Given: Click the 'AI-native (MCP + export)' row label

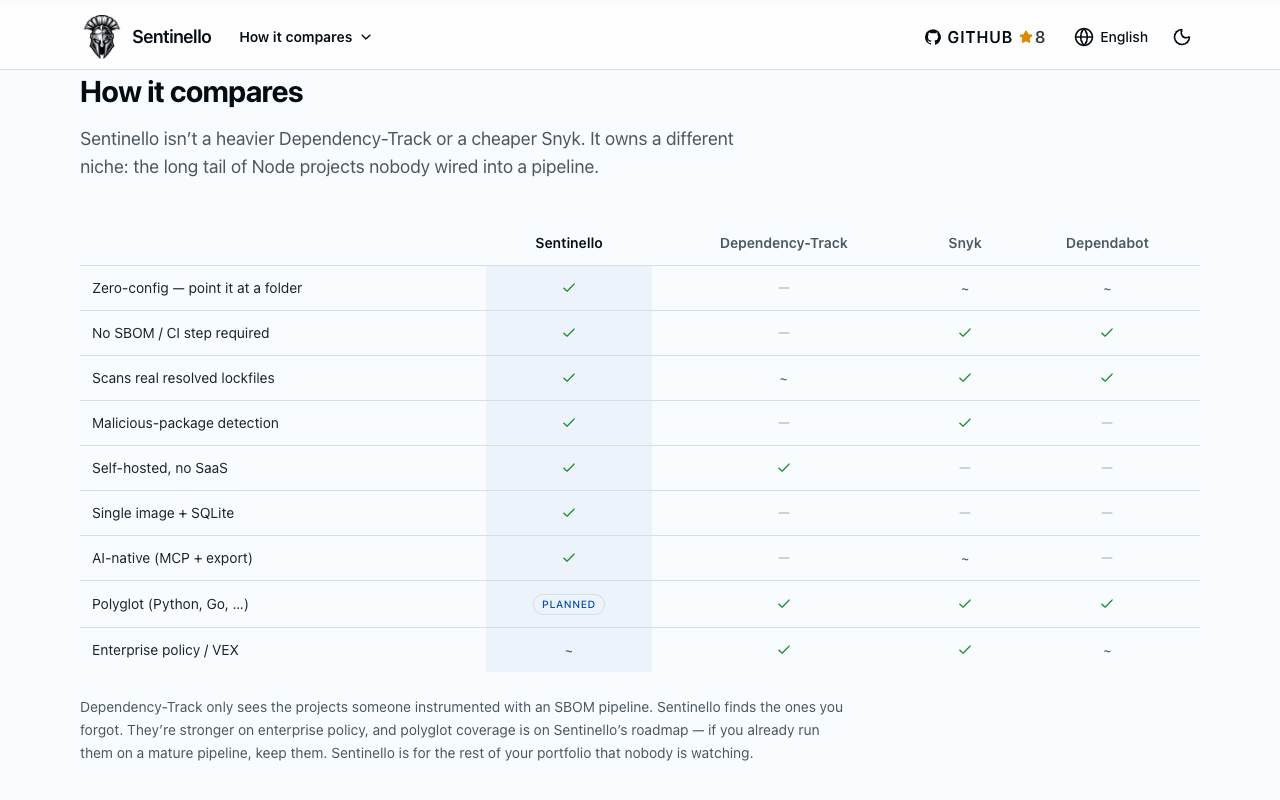Looking at the screenshot, I should click(x=172, y=558).
